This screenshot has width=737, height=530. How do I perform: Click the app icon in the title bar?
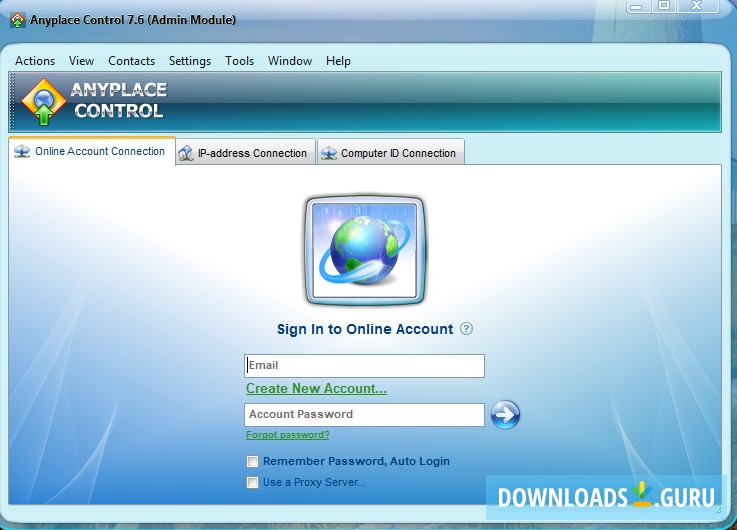[x=17, y=20]
